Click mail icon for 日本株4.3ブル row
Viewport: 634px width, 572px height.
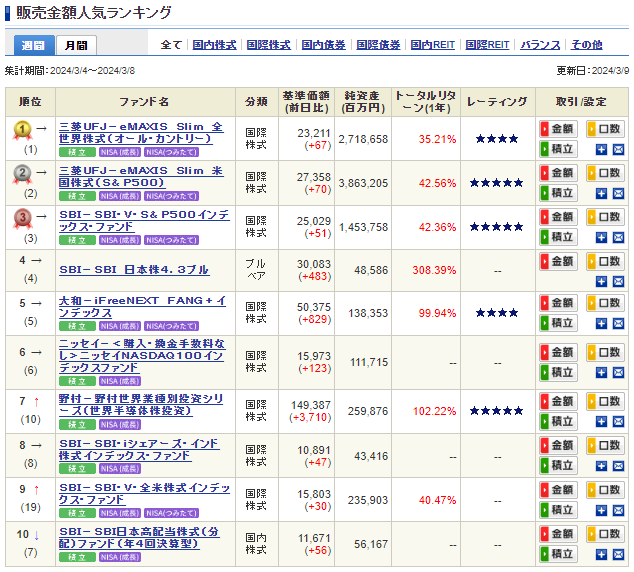point(618,282)
